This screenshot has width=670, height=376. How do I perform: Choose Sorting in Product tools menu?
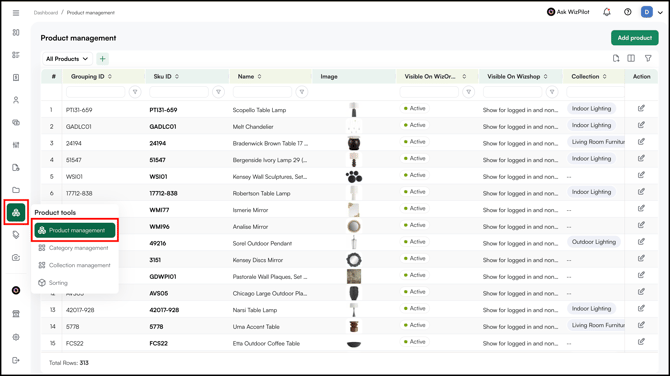tap(53, 283)
